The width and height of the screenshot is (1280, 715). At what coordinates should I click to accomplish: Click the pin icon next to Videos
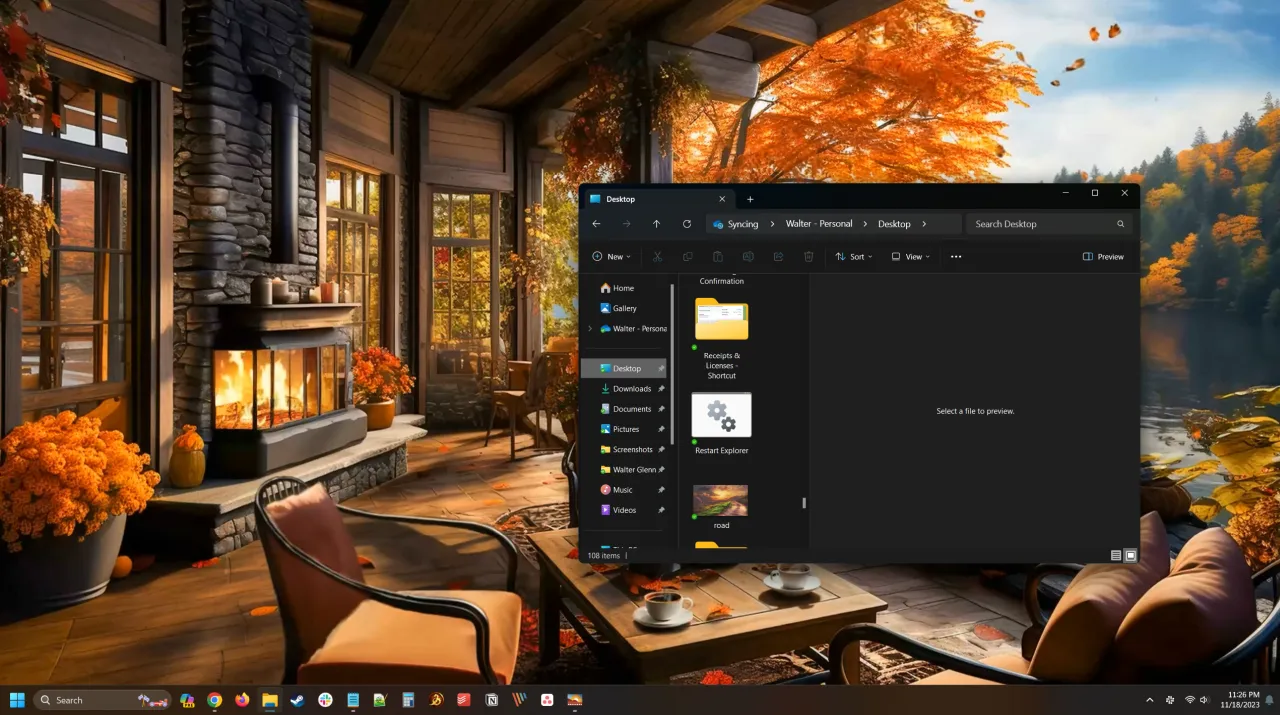[661, 510]
